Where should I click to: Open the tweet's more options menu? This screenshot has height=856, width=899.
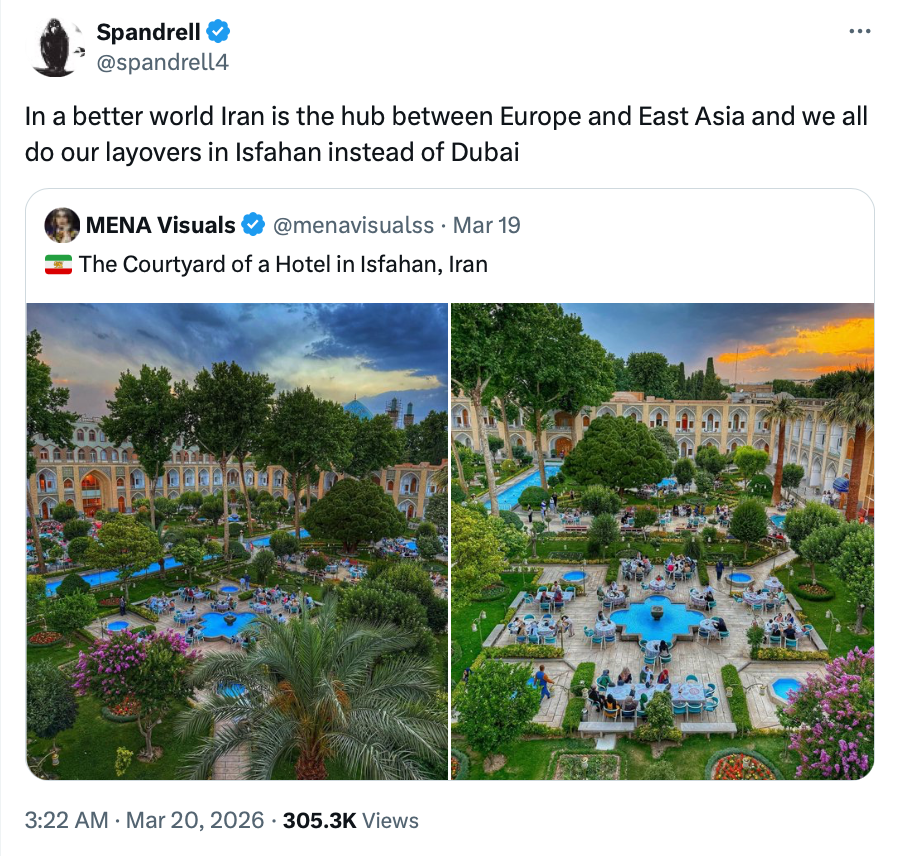coord(859,31)
